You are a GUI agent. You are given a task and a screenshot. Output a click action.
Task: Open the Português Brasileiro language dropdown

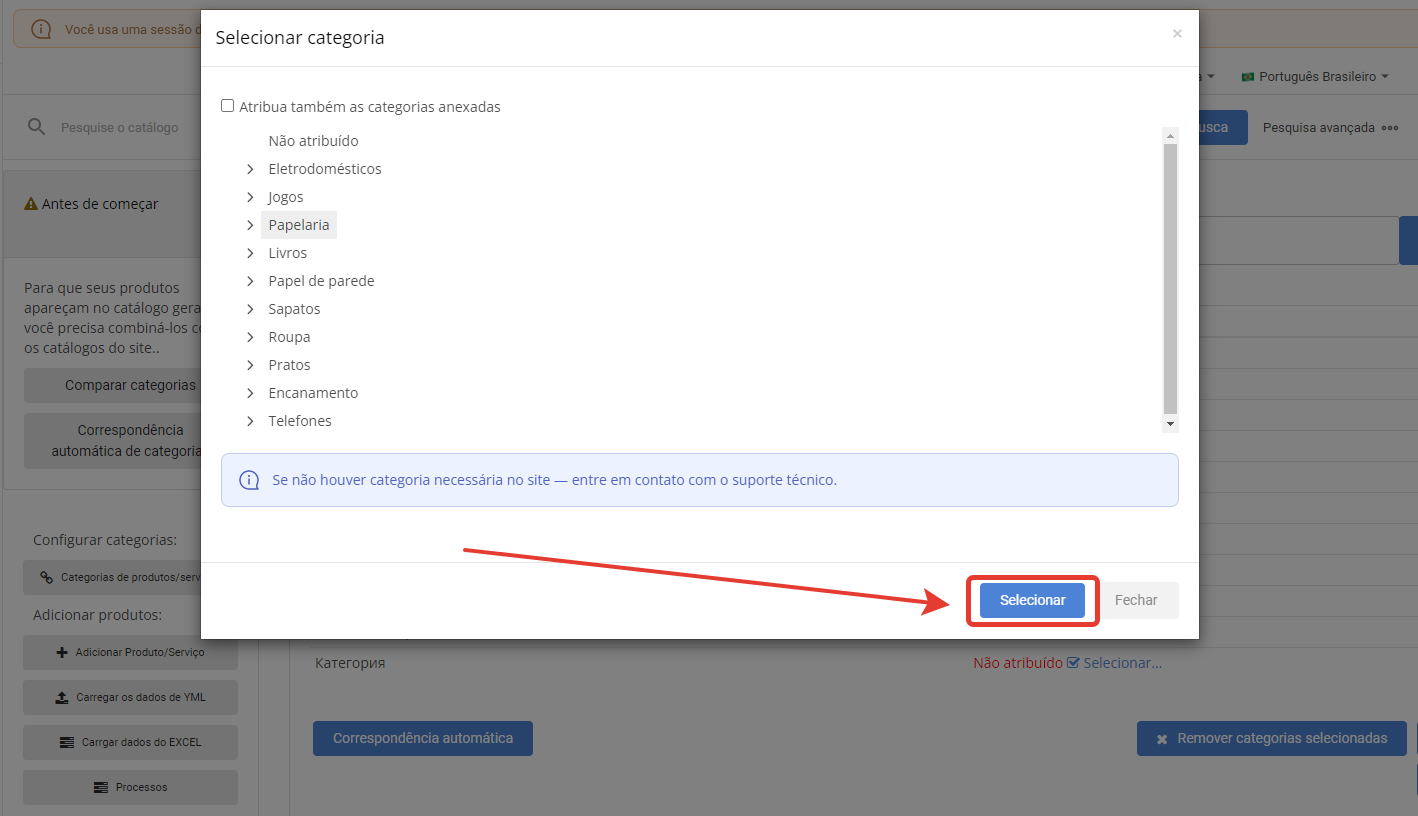tap(1315, 76)
